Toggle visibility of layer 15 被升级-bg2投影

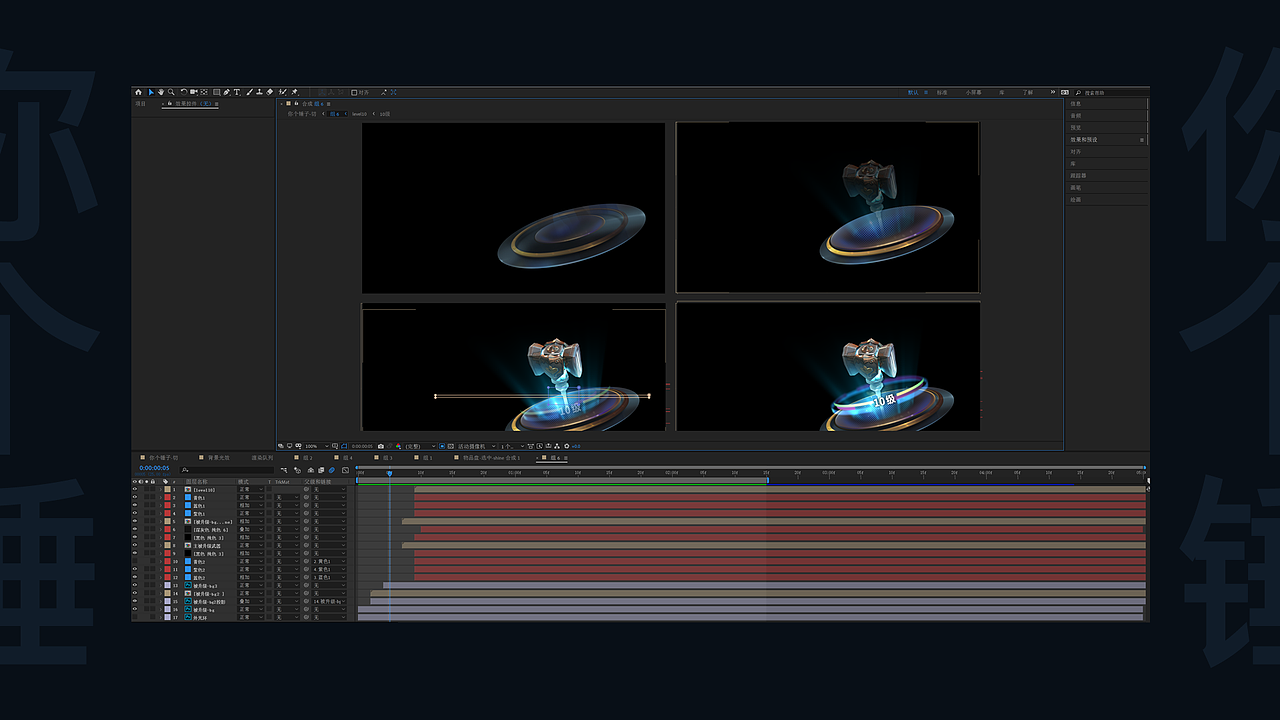click(x=135, y=601)
